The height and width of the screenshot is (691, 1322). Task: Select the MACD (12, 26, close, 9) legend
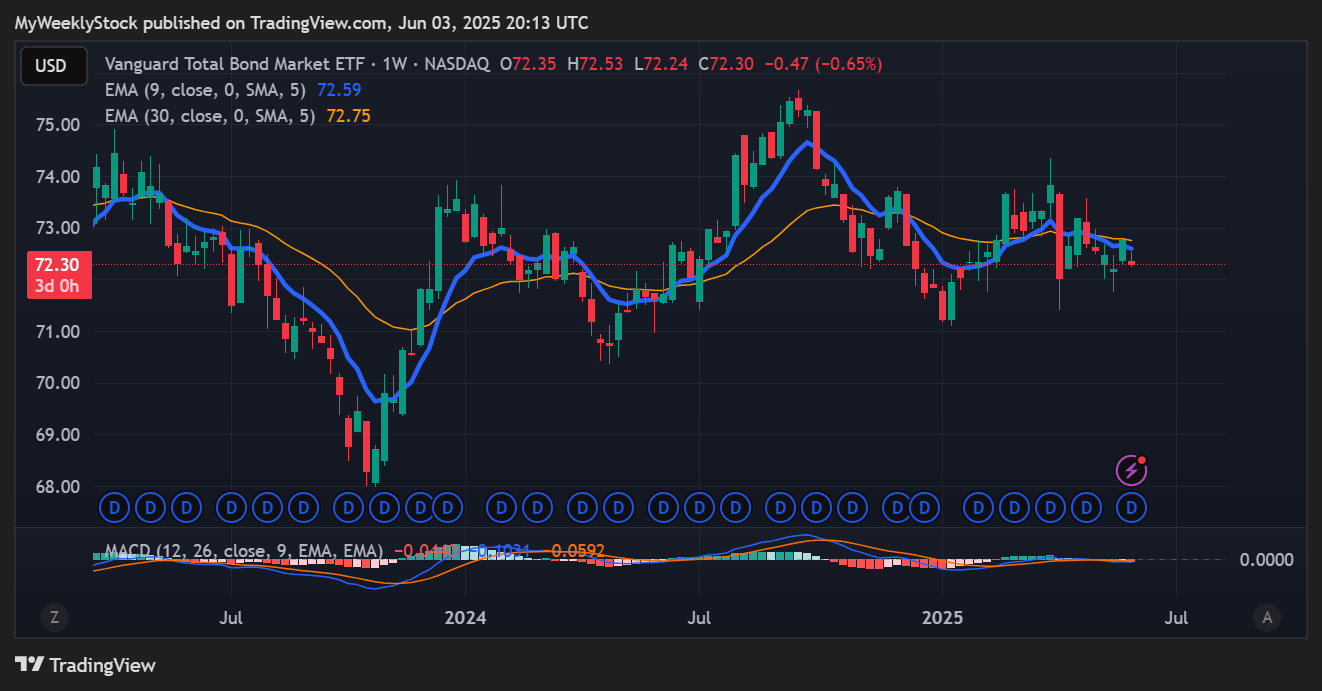click(x=244, y=551)
